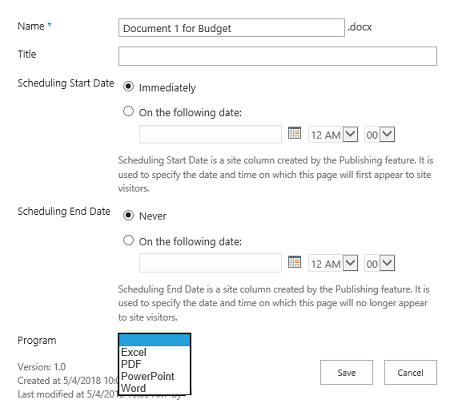Click the empty Title input field
The height and width of the screenshot is (416, 458).
pyautogui.click(x=277, y=56)
